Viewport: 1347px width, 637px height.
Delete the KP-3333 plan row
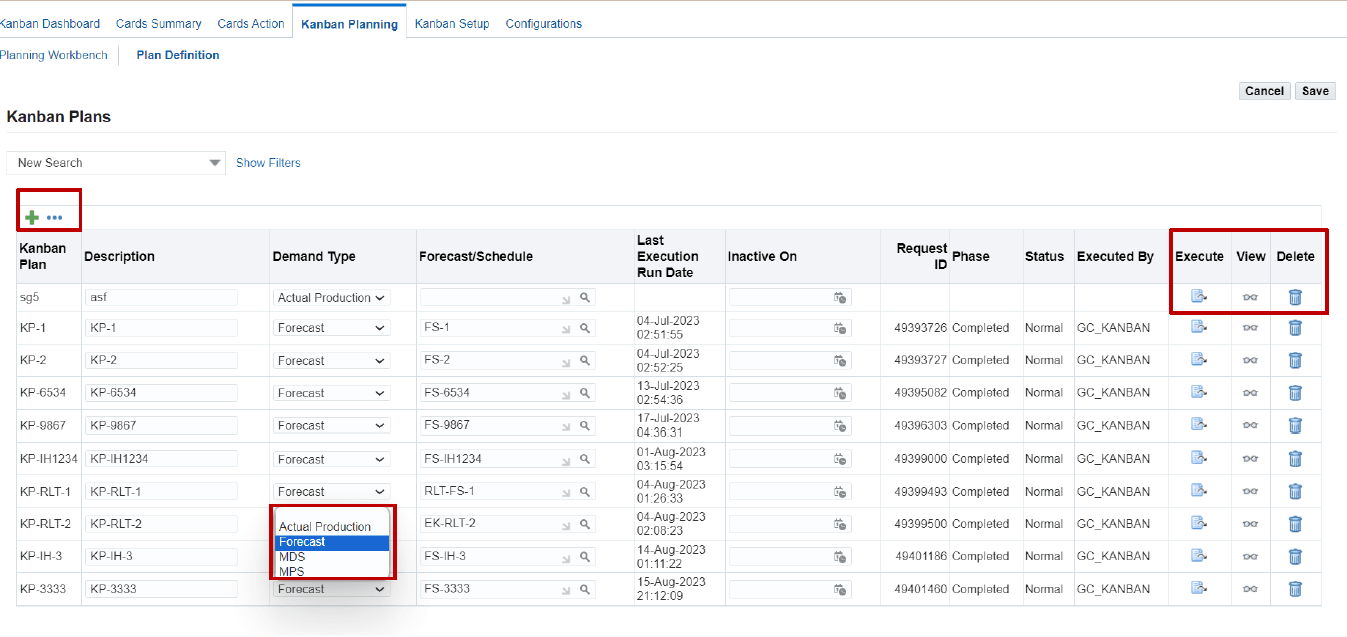coord(1295,588)
